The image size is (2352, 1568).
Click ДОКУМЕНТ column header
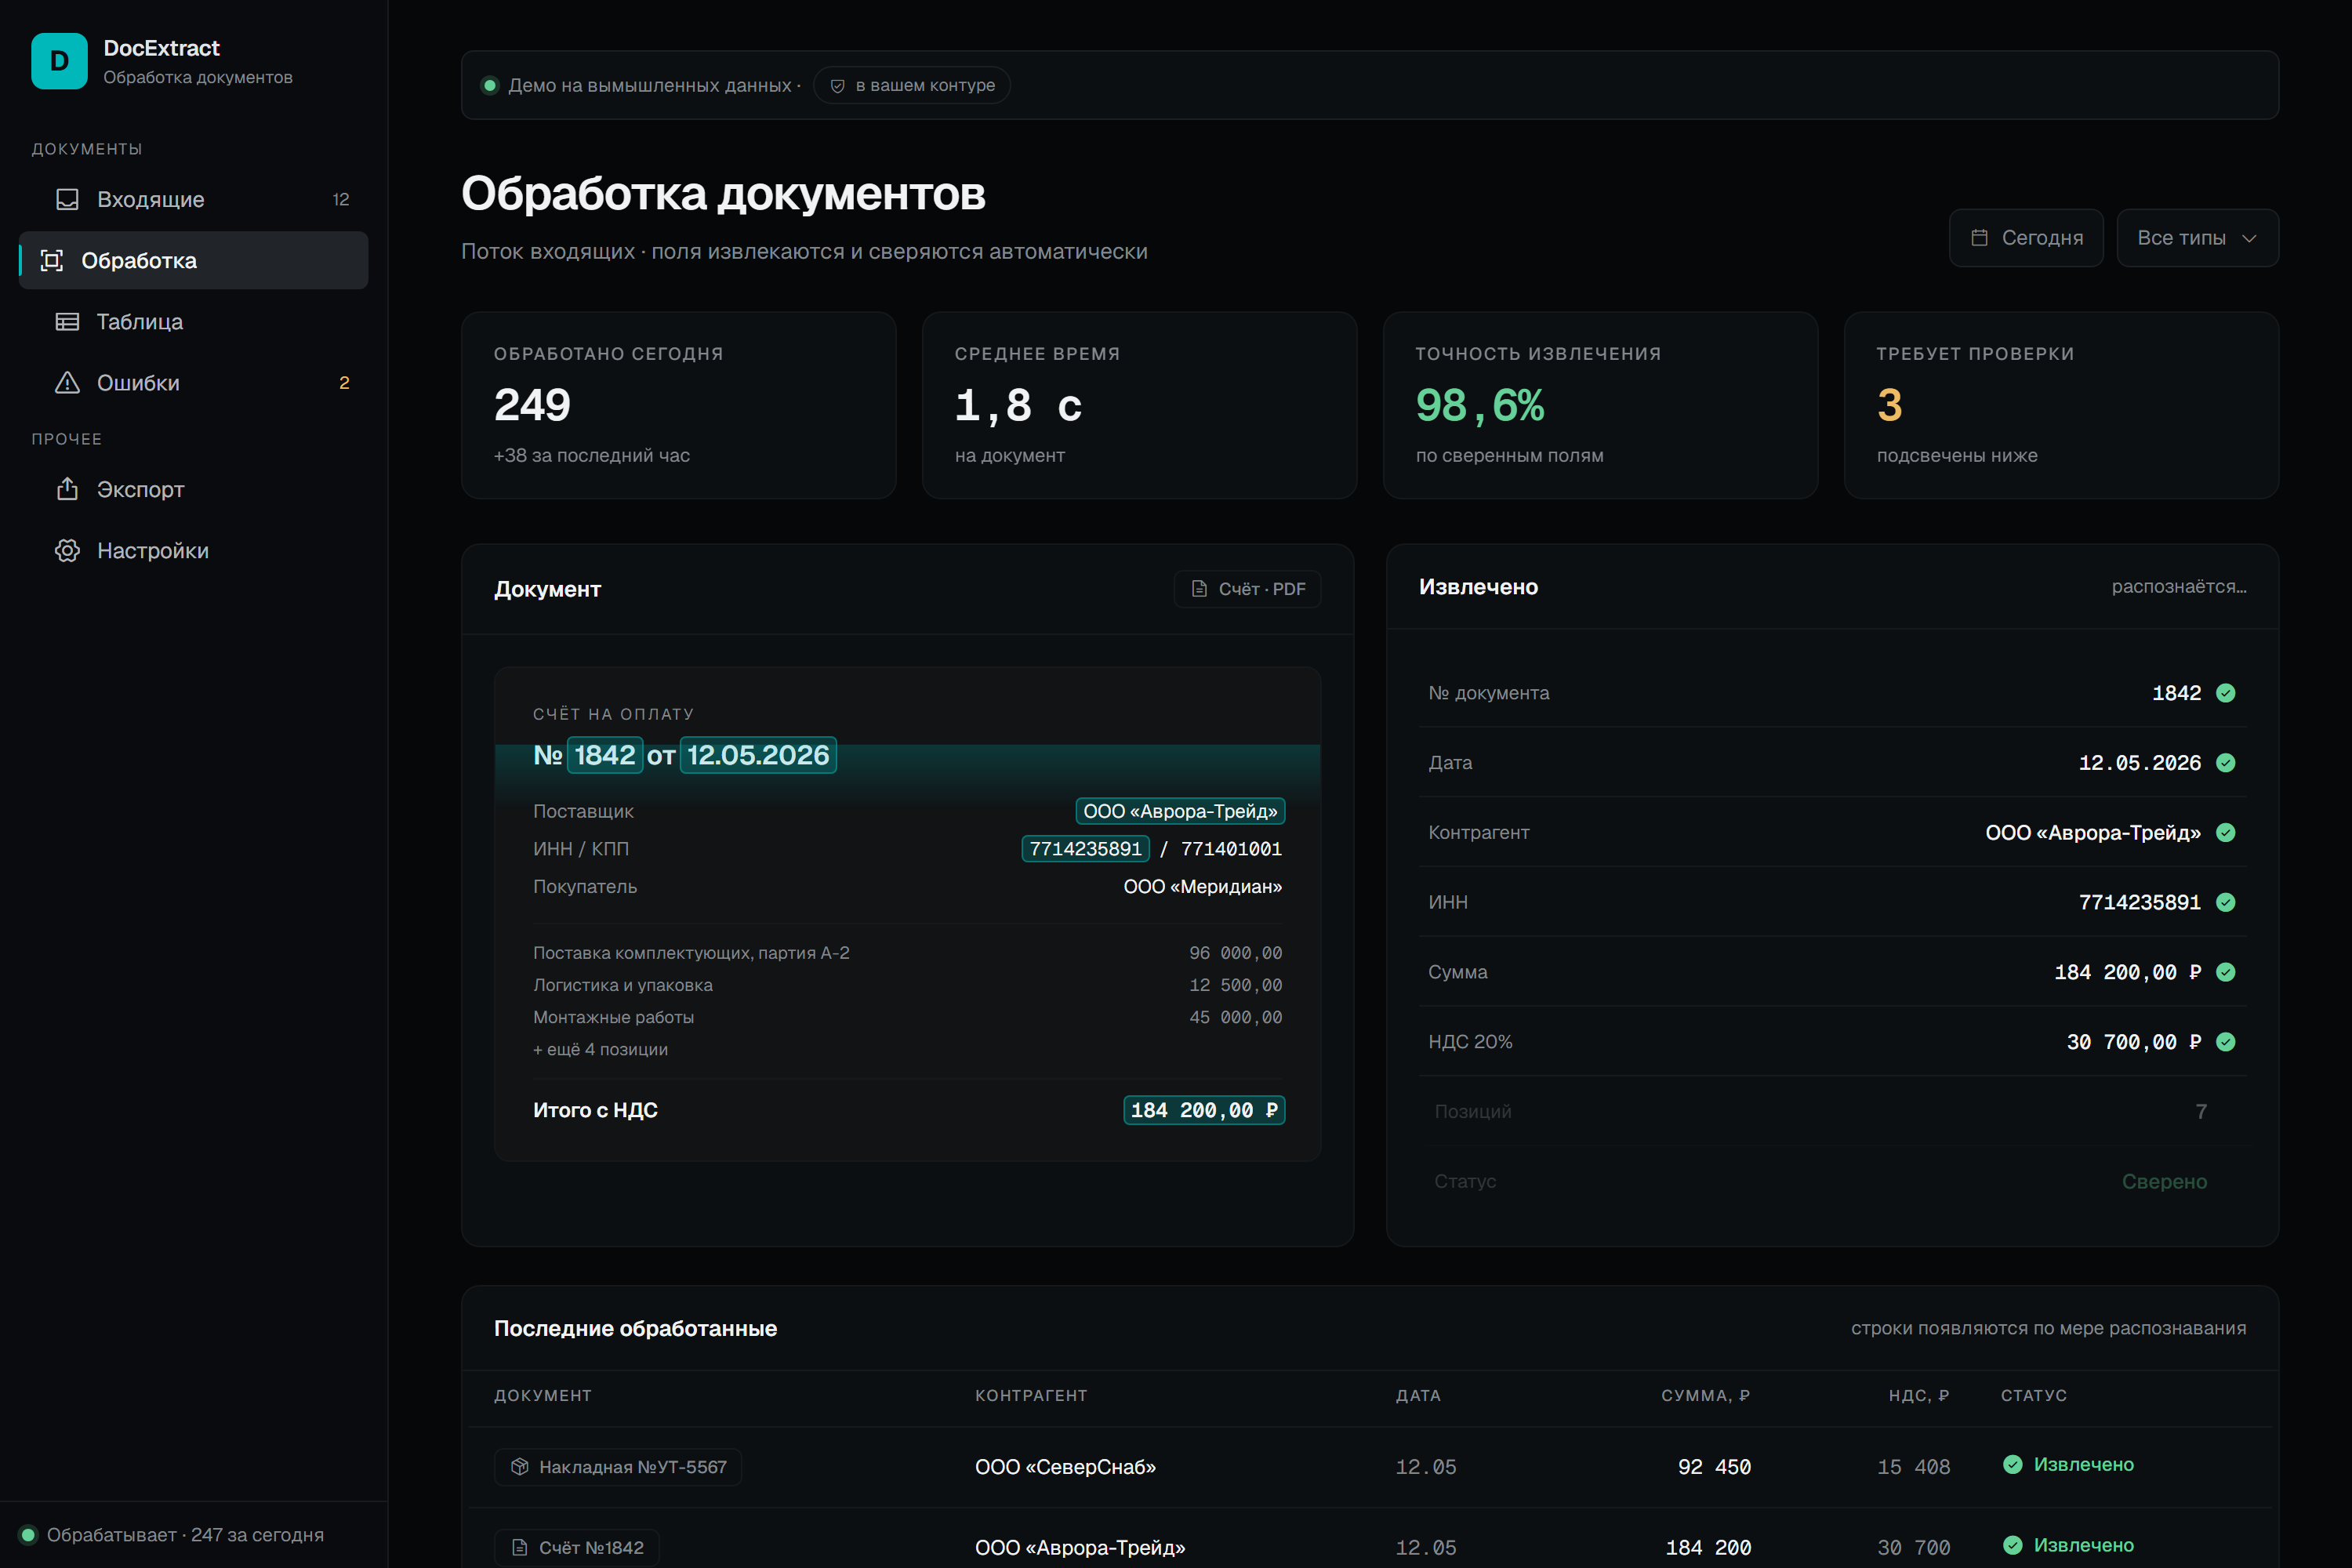pos(543,1395)
